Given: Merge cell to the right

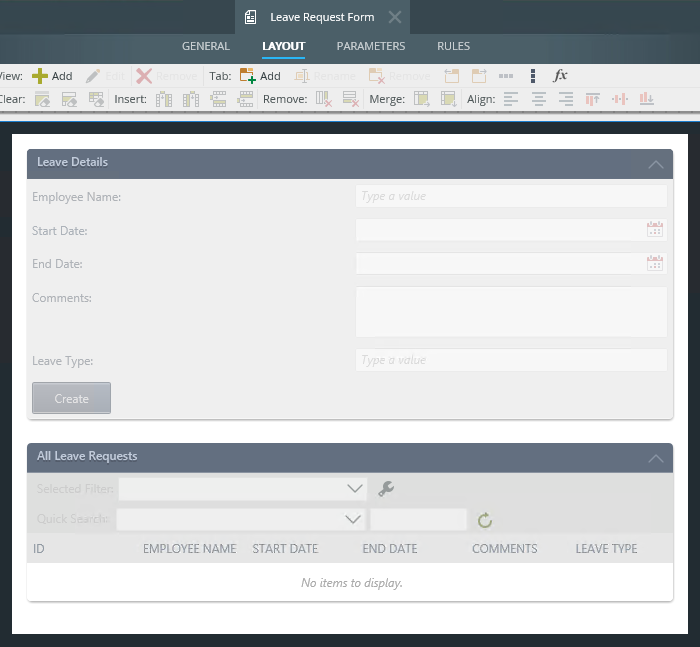Looking at the screenshot, I should pyautogui.click(x=422, y=99).
